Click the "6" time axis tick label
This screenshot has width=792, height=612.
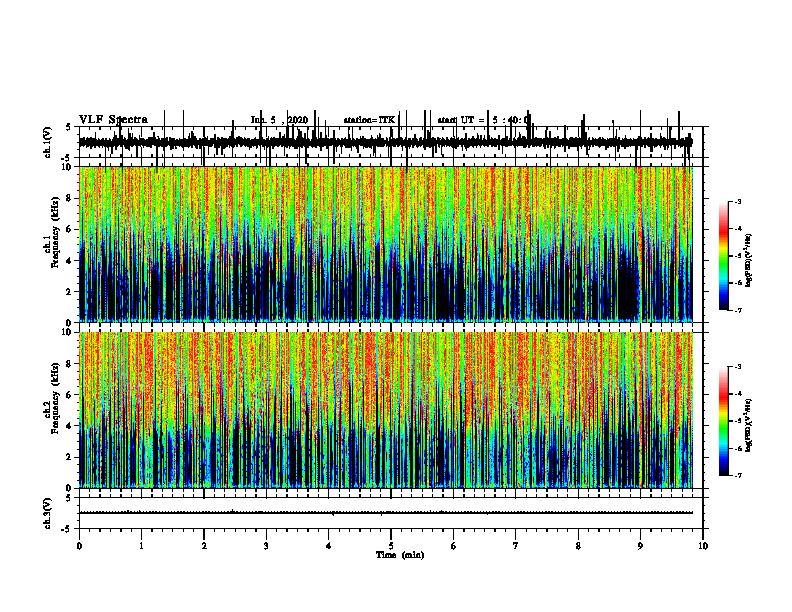pos(454,546)
